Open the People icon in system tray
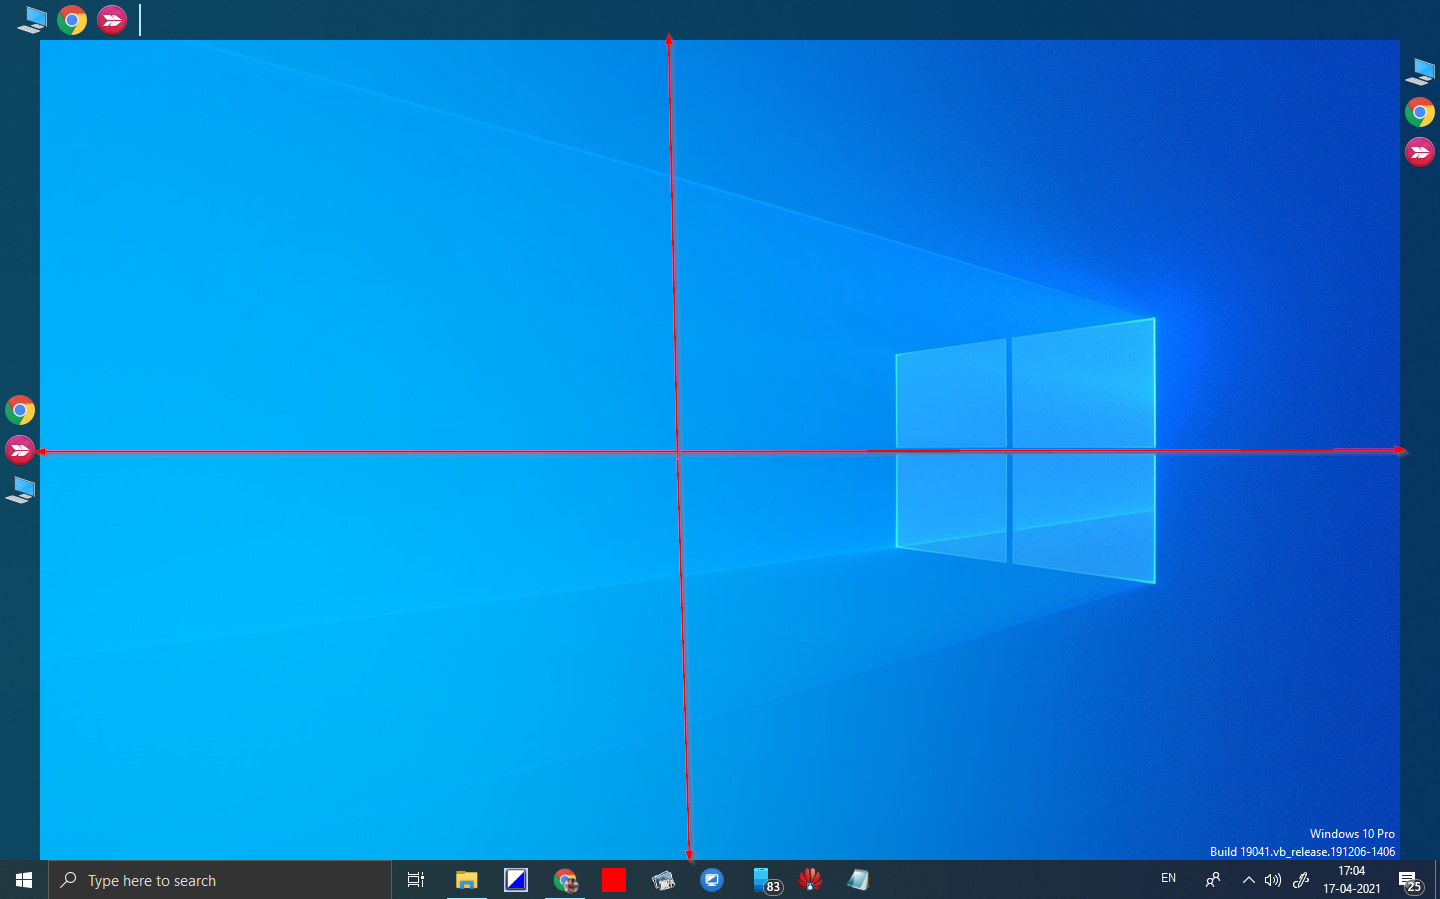1440x899 pixels. [x=1213, y=880]
